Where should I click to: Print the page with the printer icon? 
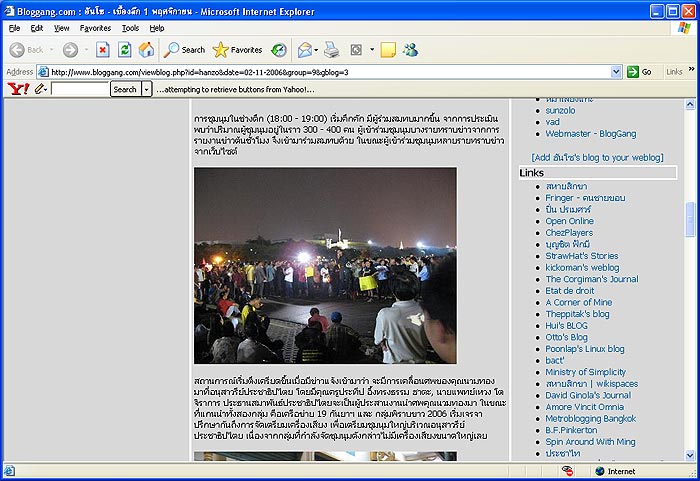(x=331, y=50)
